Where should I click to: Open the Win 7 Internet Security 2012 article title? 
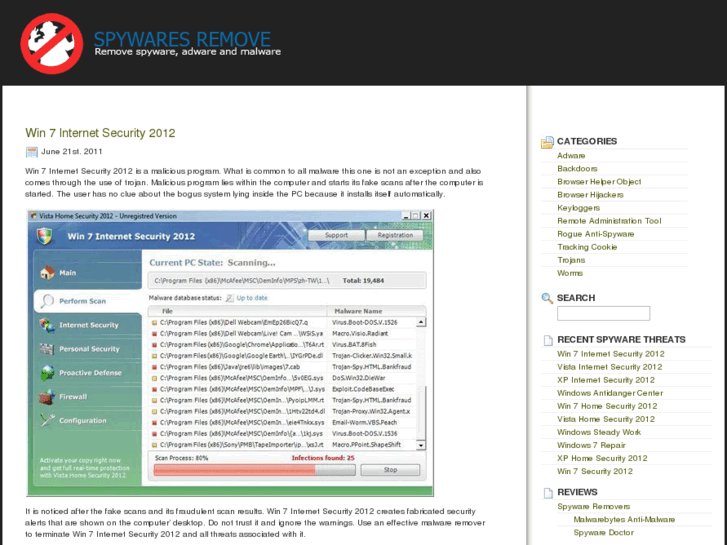(x=100, y=133)
